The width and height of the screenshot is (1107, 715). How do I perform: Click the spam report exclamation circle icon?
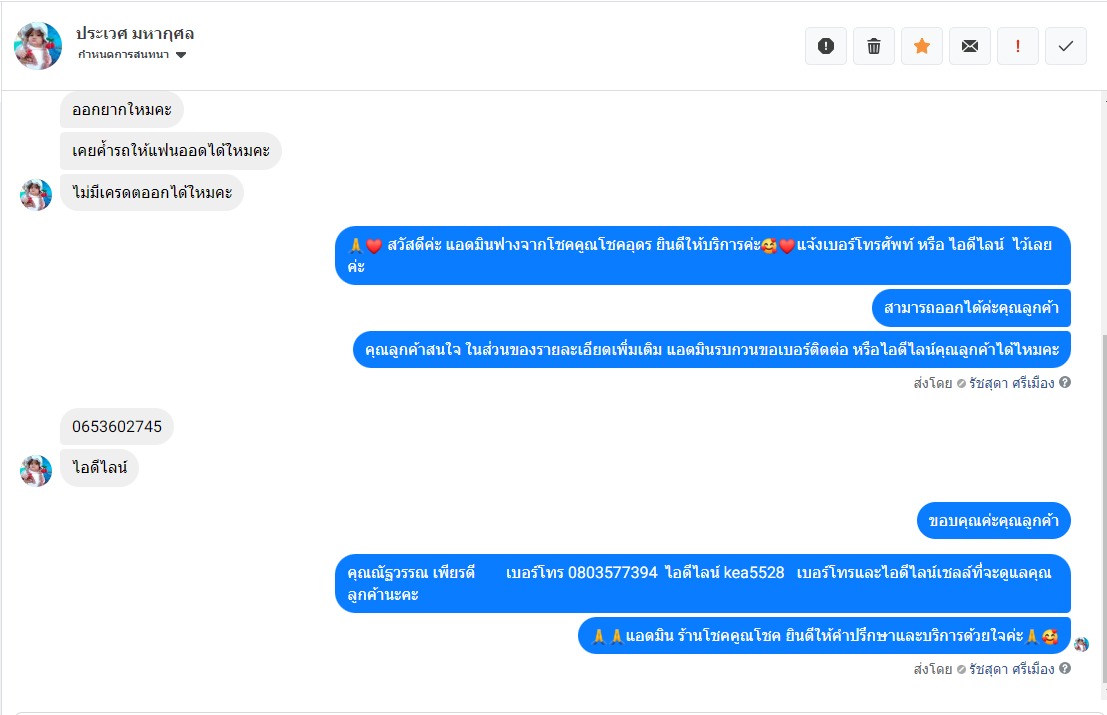tap(826, 47)
